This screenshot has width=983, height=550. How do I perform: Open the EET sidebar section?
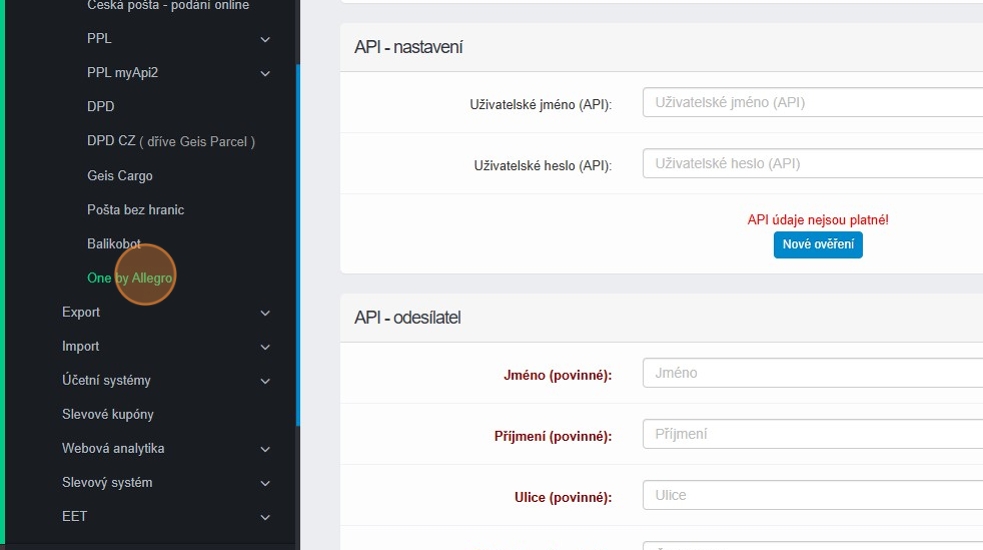click(75, 516)
